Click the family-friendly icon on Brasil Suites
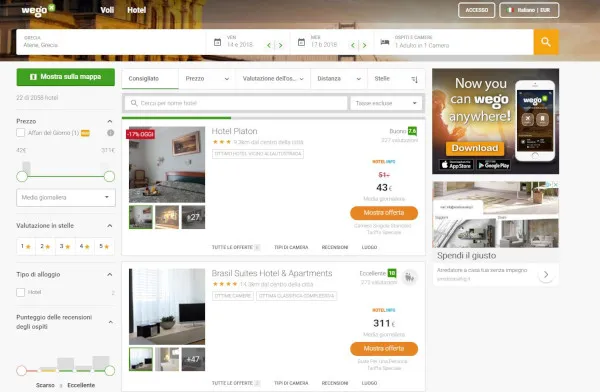Screen dimensions: 600x392 (x=410, y=276)
